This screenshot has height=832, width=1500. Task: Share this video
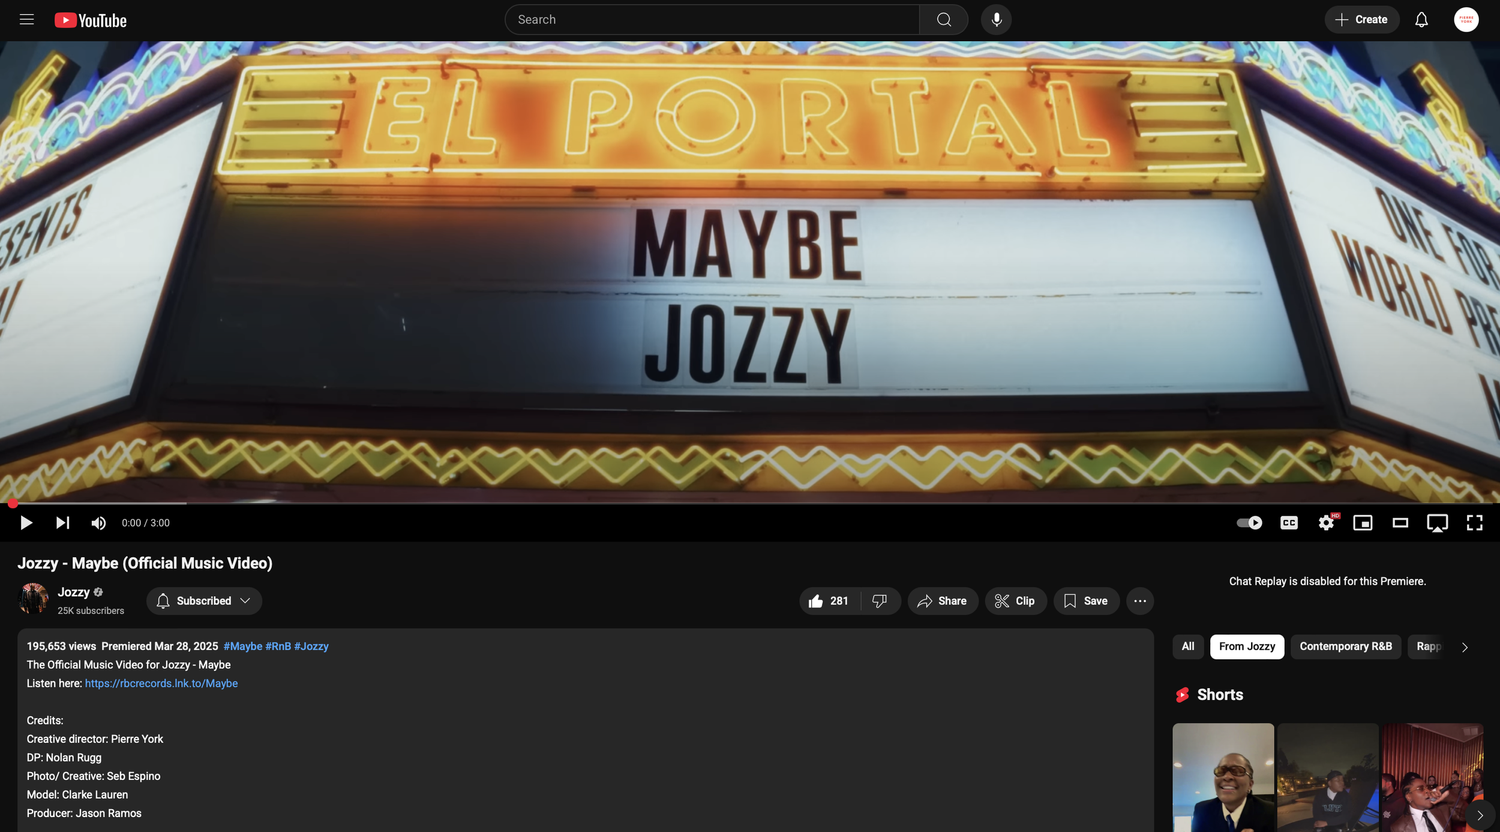coord(943,601)
